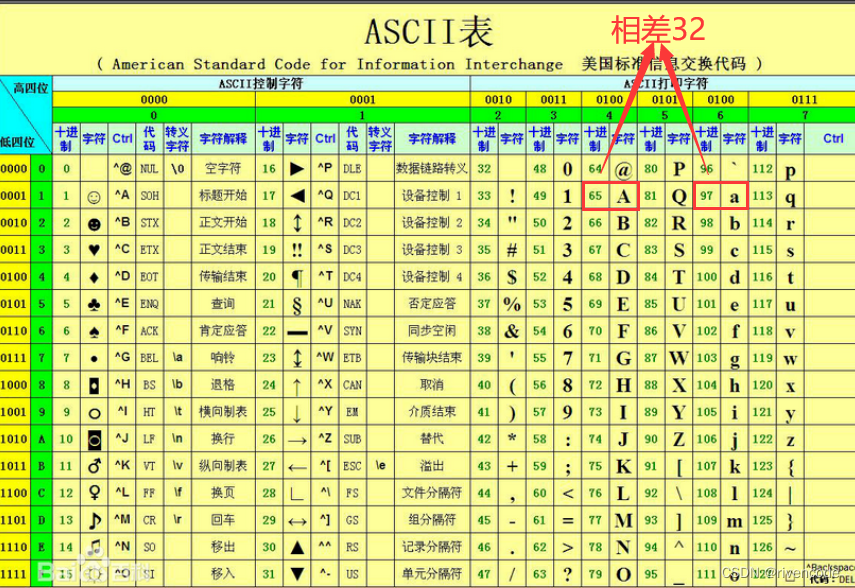Select the "^[" Ctrl cell
The image size is (855, 588).
click(325, 466)
